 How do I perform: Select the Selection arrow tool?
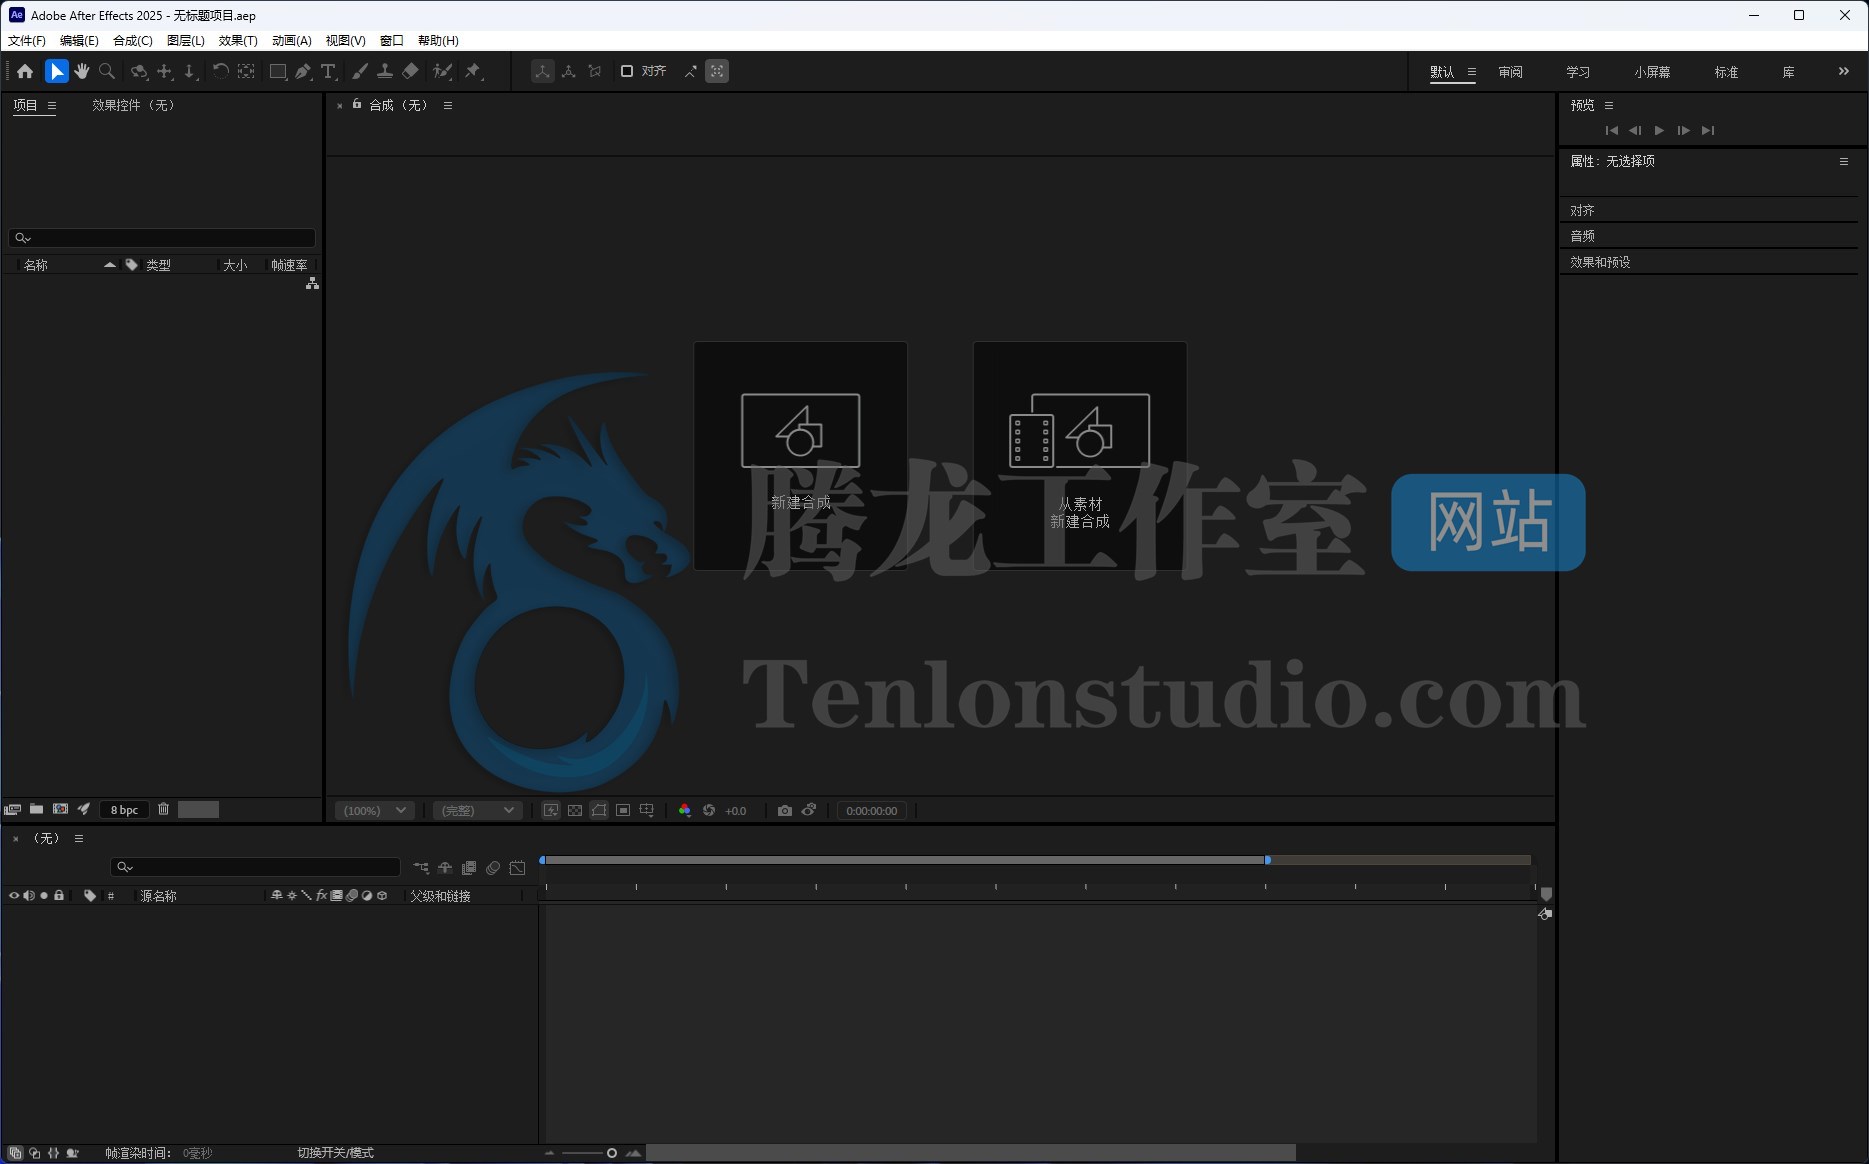click(x=56, y=71)
